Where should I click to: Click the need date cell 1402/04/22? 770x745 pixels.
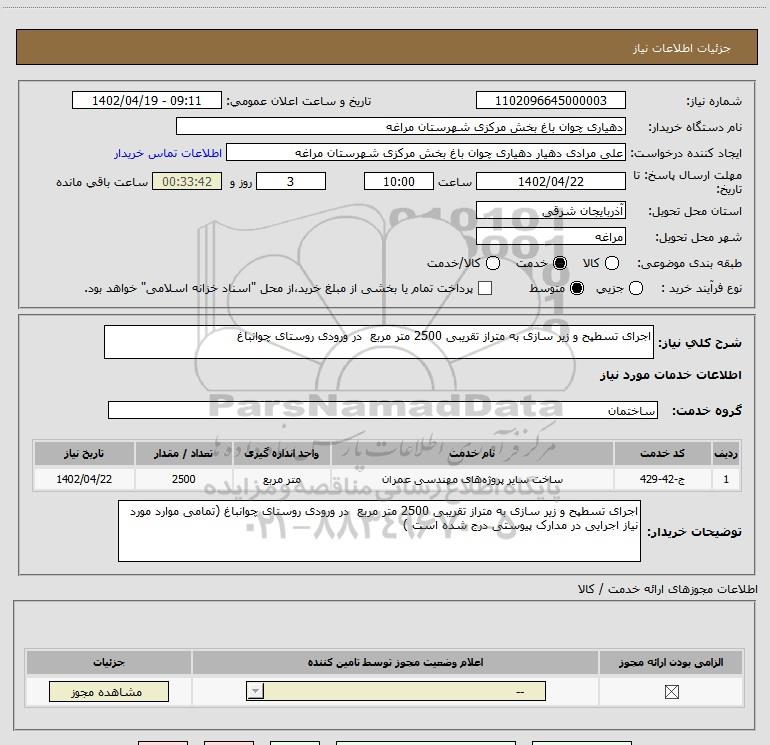coord(84,479)
